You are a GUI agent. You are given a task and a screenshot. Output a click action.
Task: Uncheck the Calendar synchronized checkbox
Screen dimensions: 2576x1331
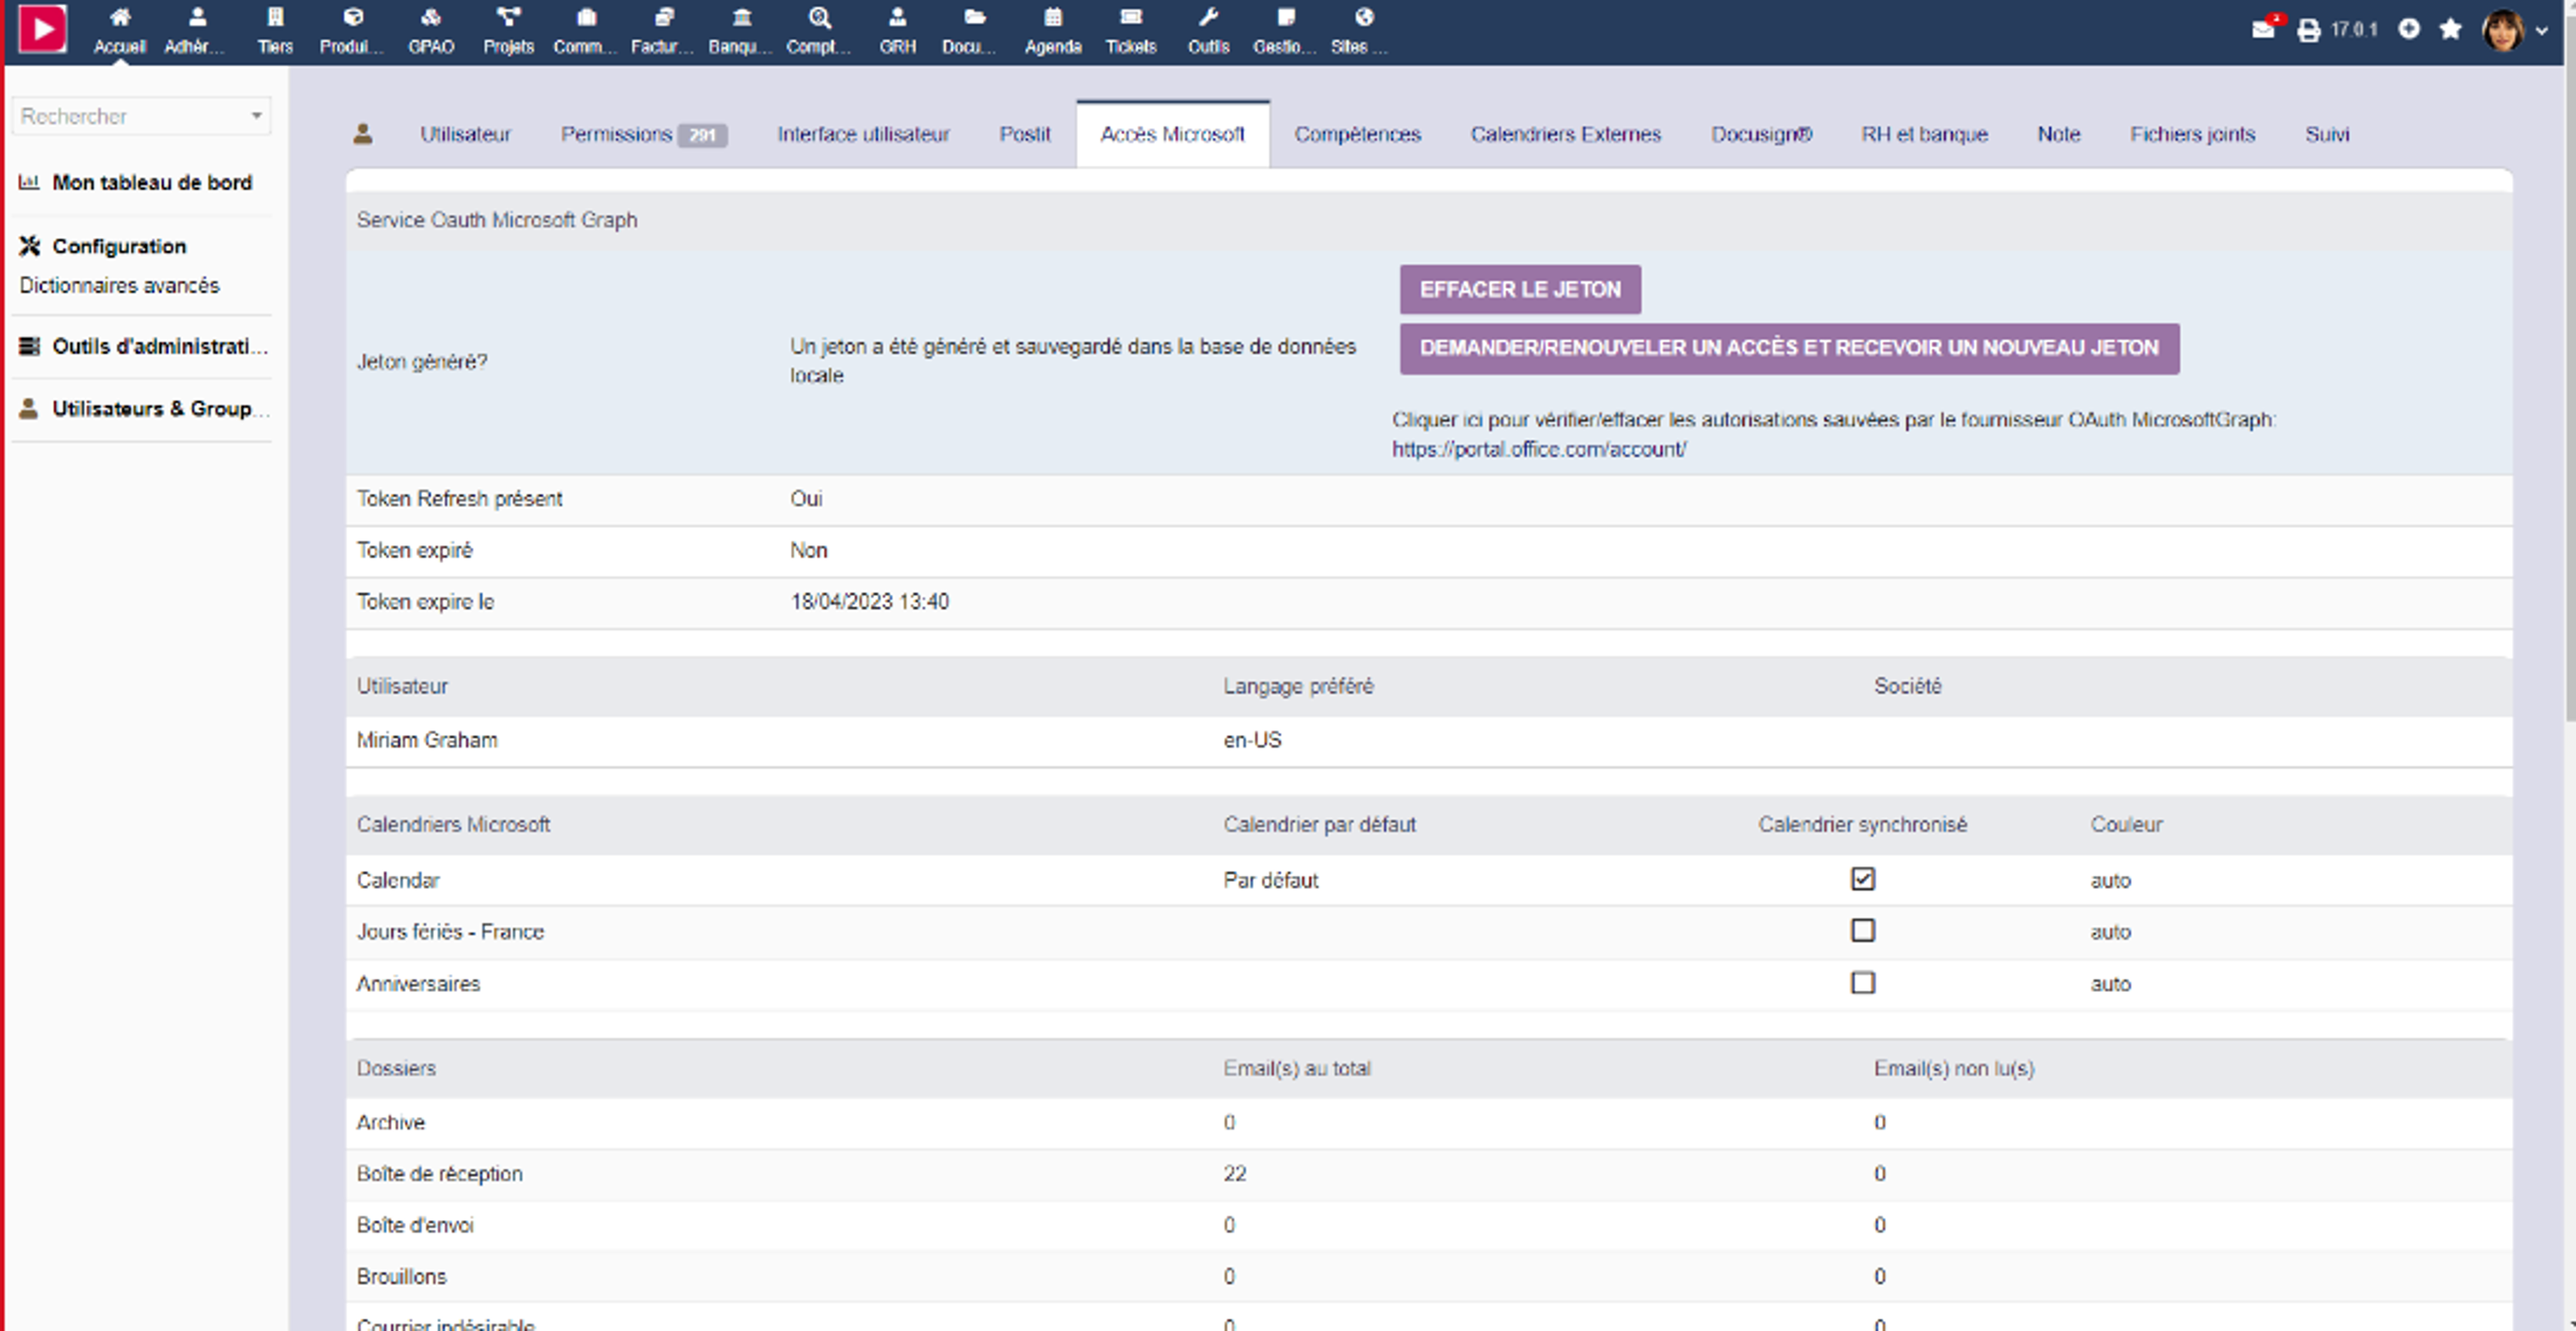click(1862, 879)
